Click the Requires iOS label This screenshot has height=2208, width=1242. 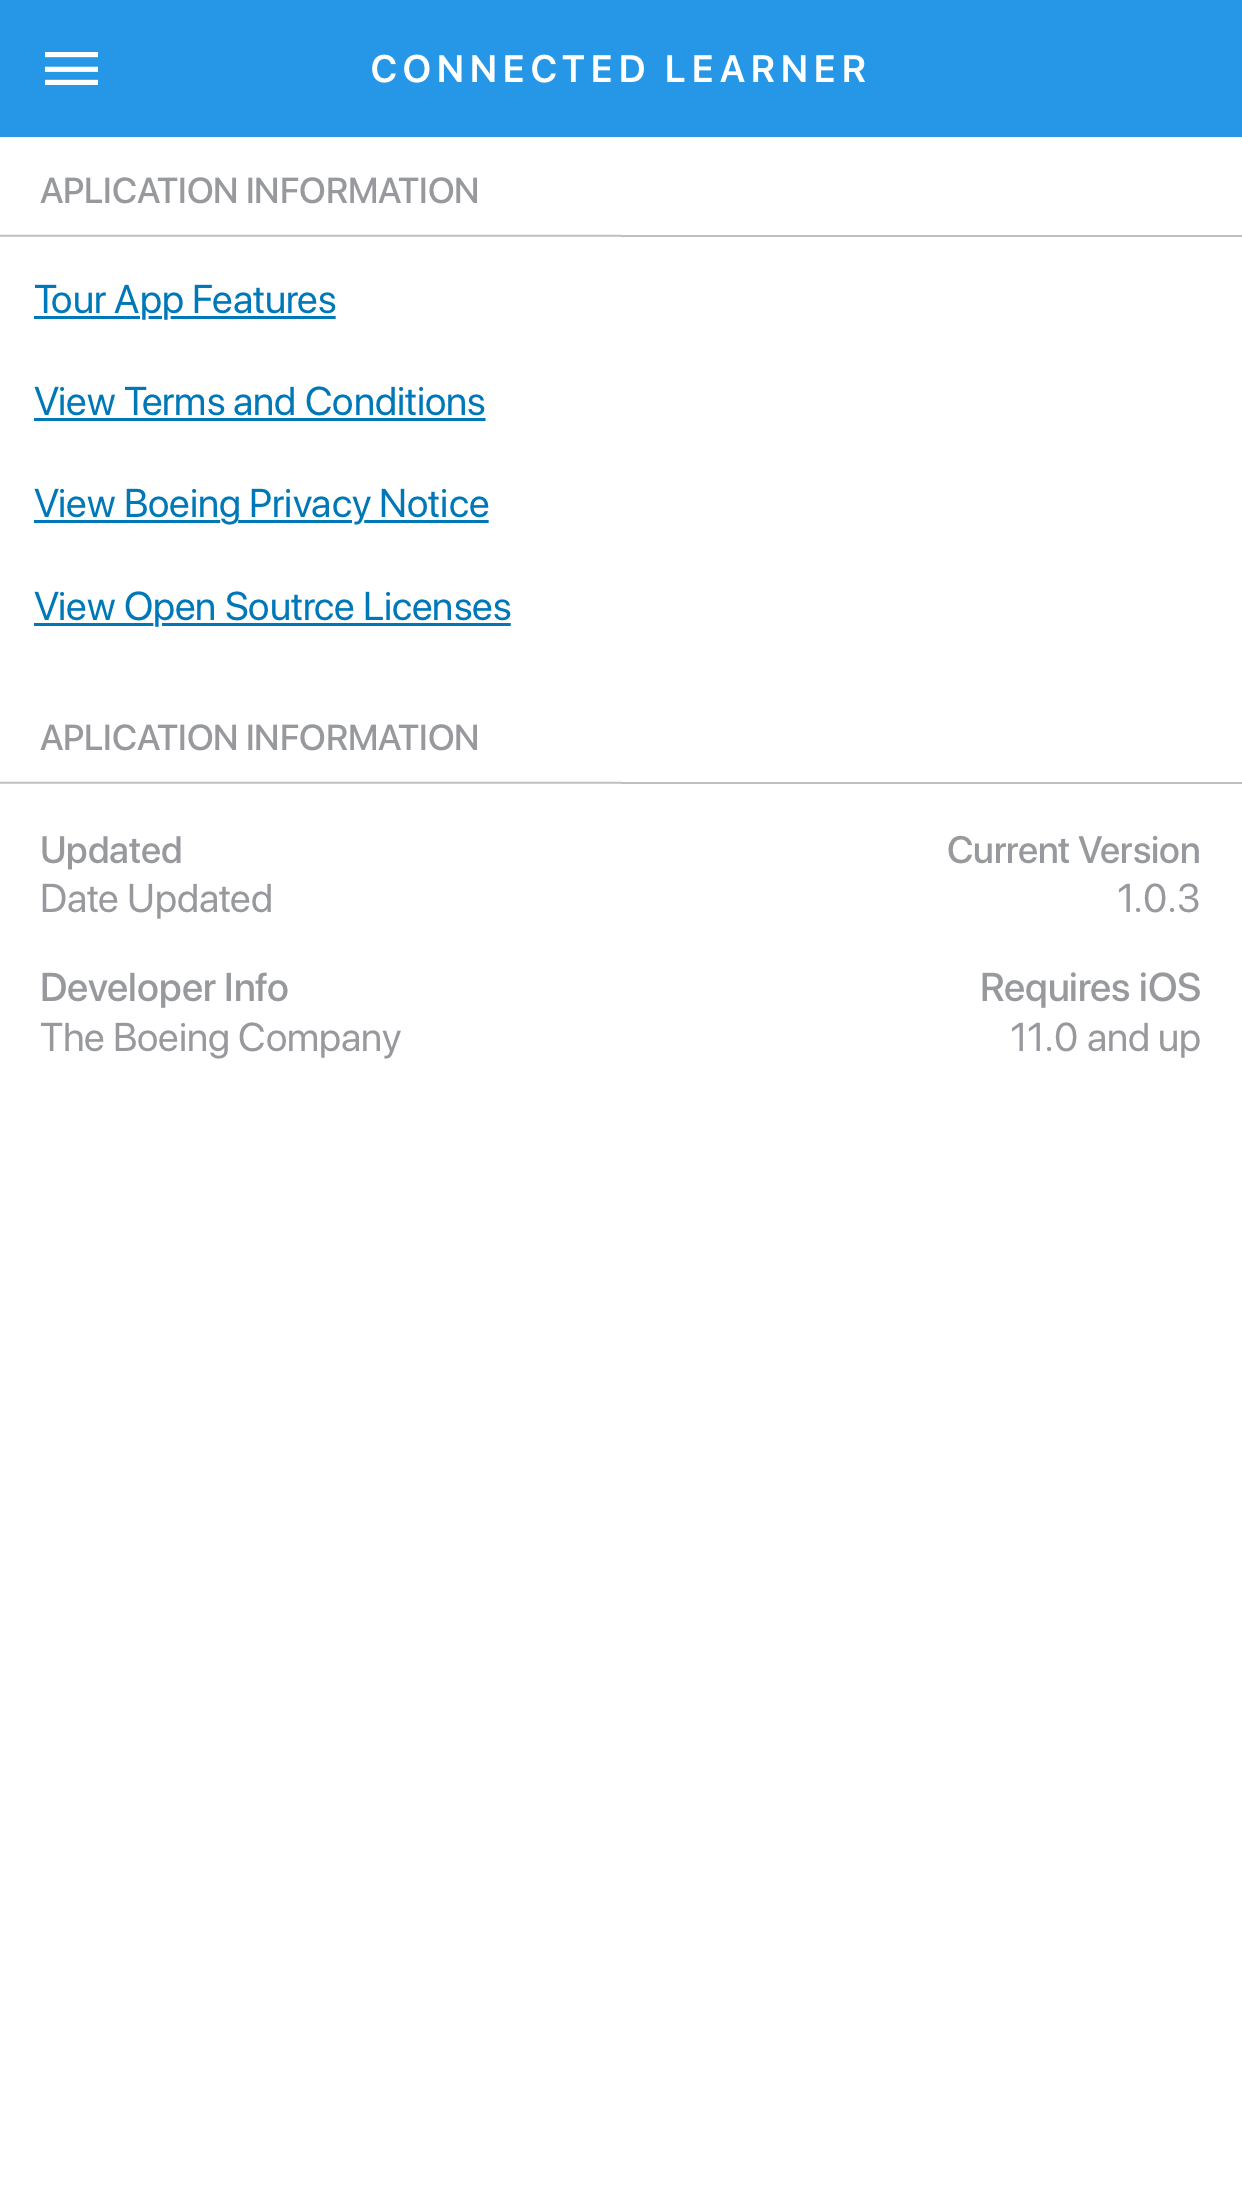click(x=1090, y=988)
